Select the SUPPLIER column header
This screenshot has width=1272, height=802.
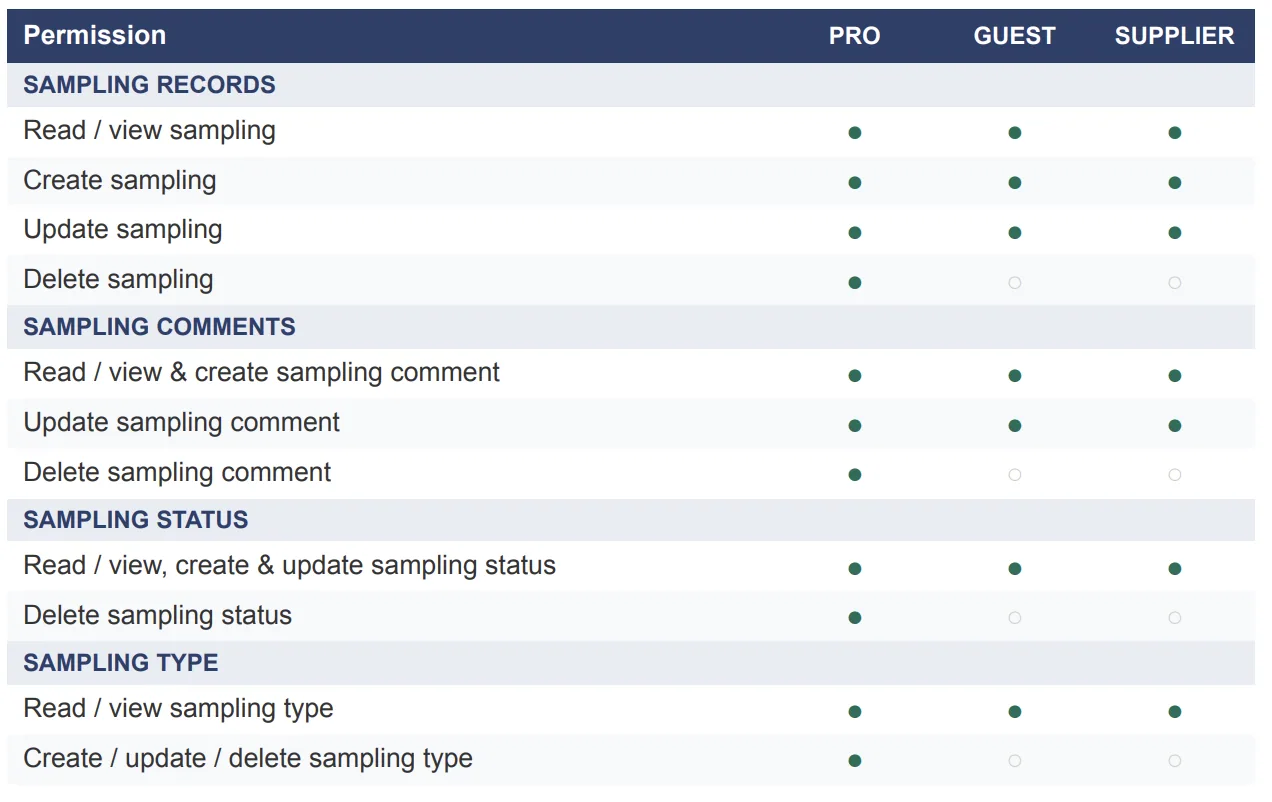pos(1174,36)
